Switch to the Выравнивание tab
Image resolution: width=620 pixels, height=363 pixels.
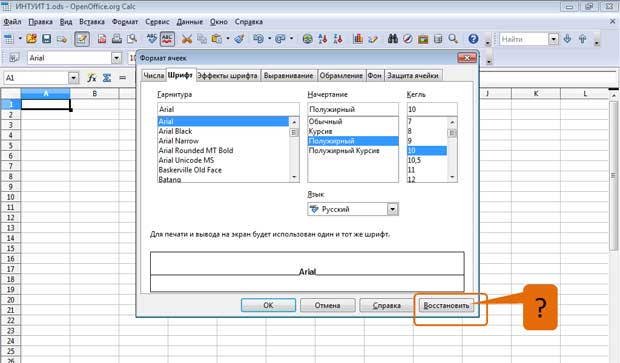(288, 76)
